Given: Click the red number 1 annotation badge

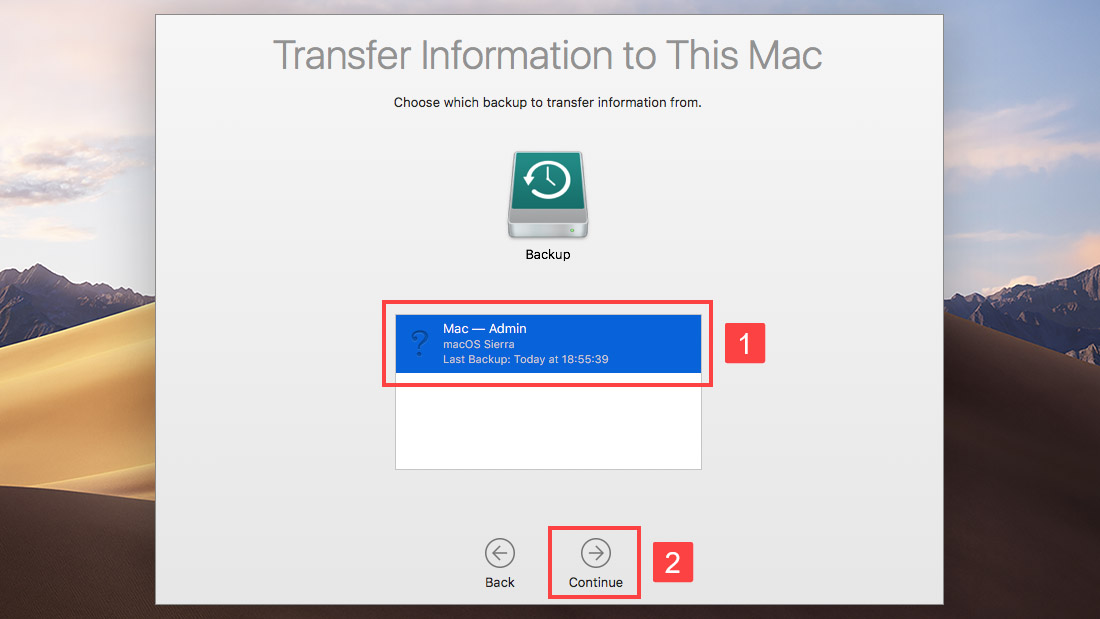Looking at the screenshot, I should [x=744, y=343].
